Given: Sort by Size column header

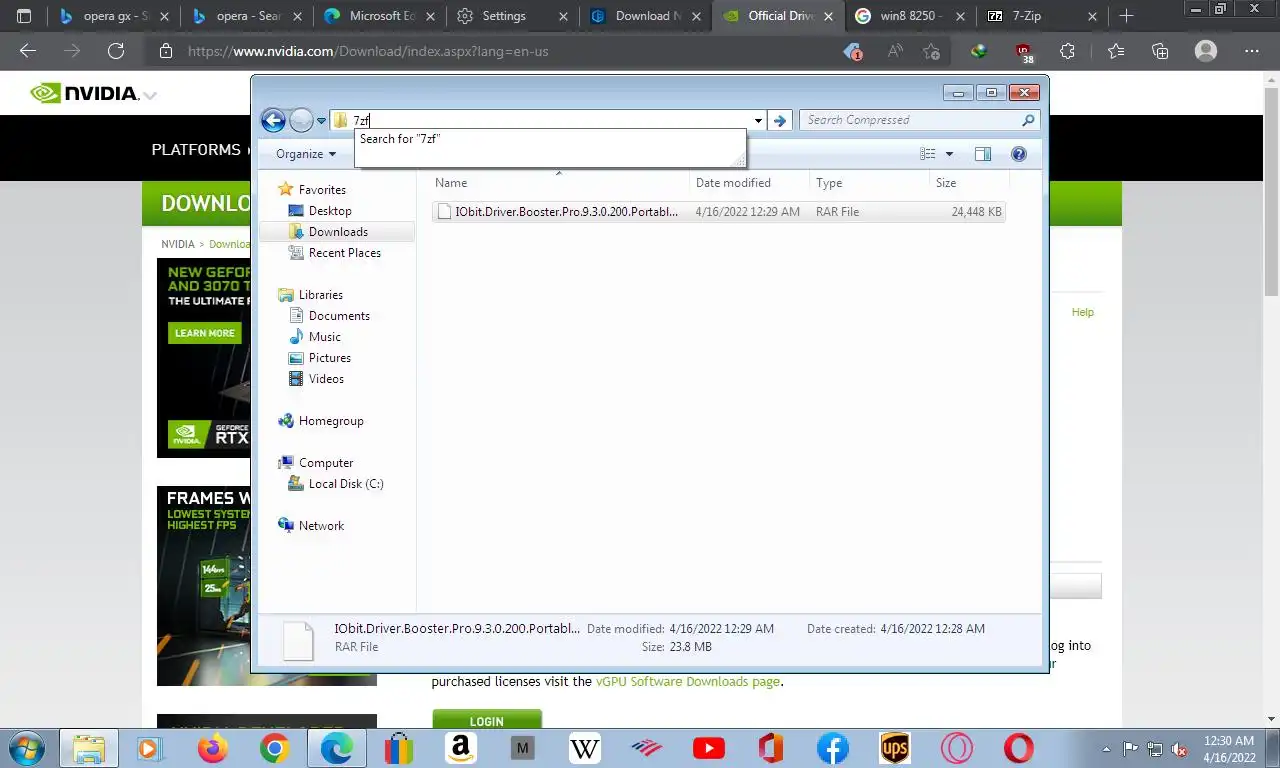Looking at the screenshot, I should (x=969, y=183).
